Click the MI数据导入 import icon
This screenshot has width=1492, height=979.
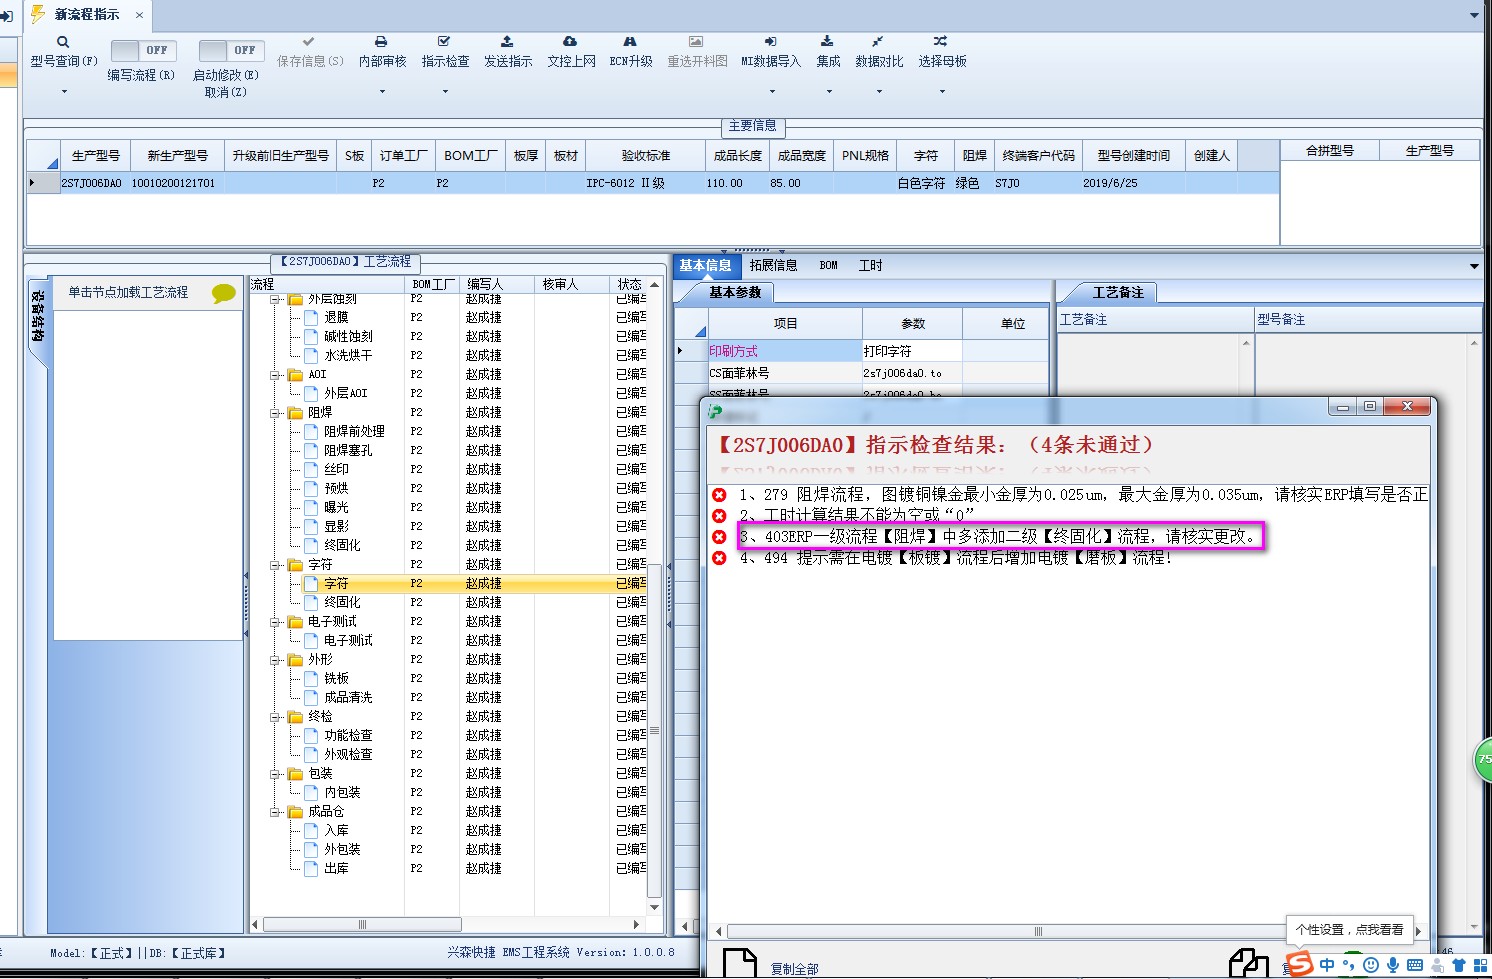770,42
